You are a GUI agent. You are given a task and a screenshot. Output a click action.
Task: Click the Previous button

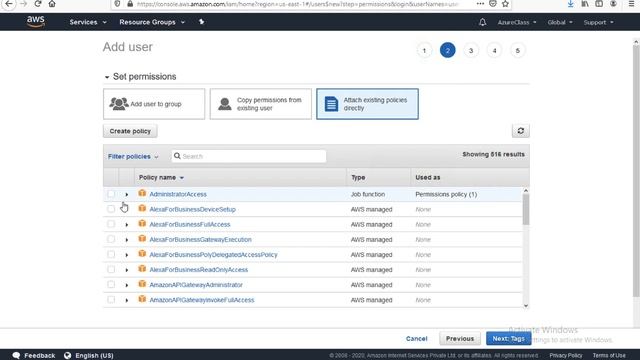coord(460,338)
